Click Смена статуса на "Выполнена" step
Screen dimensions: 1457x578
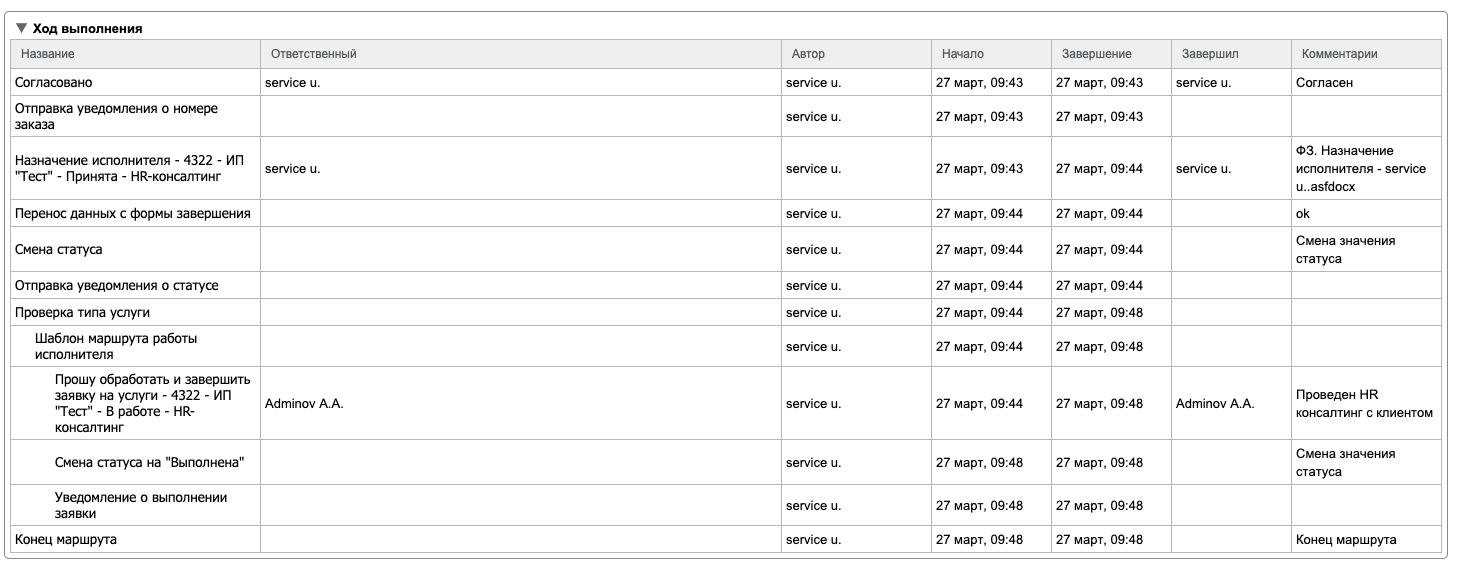tap(150, 462)
